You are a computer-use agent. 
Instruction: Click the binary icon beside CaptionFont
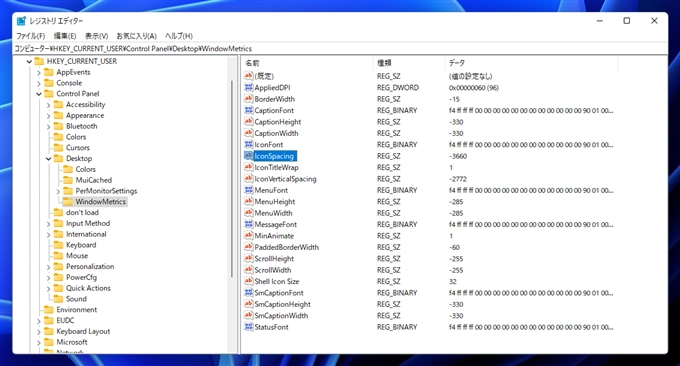(248, 110)
